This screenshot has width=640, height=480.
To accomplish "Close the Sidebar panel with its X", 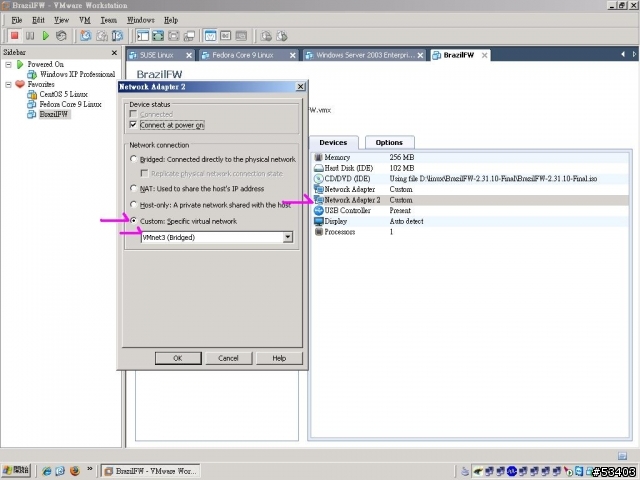I will [x=114, y=52].
